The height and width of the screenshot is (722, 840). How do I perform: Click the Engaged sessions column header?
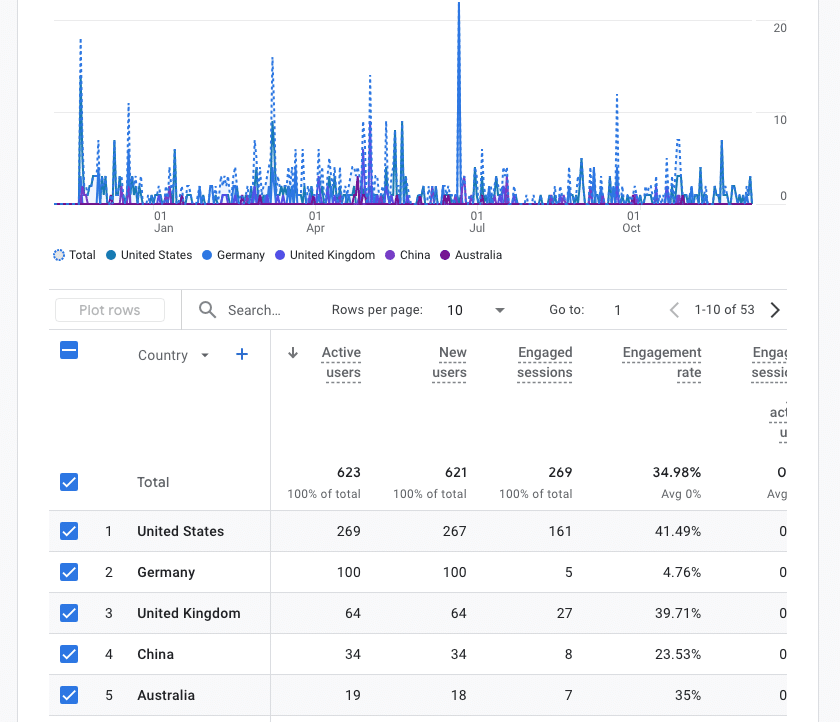pyautogui.click(x=545, y=363)
